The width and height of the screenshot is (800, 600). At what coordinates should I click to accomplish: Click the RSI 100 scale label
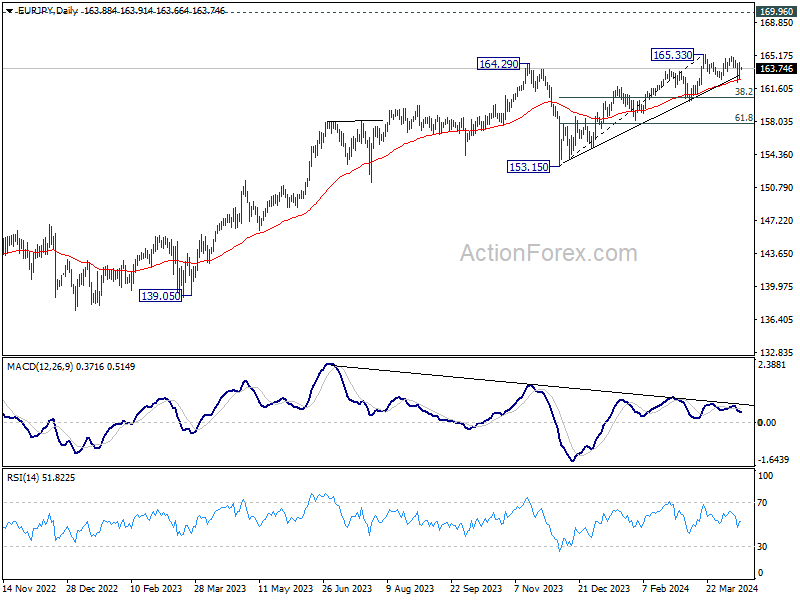pos(766,476)
